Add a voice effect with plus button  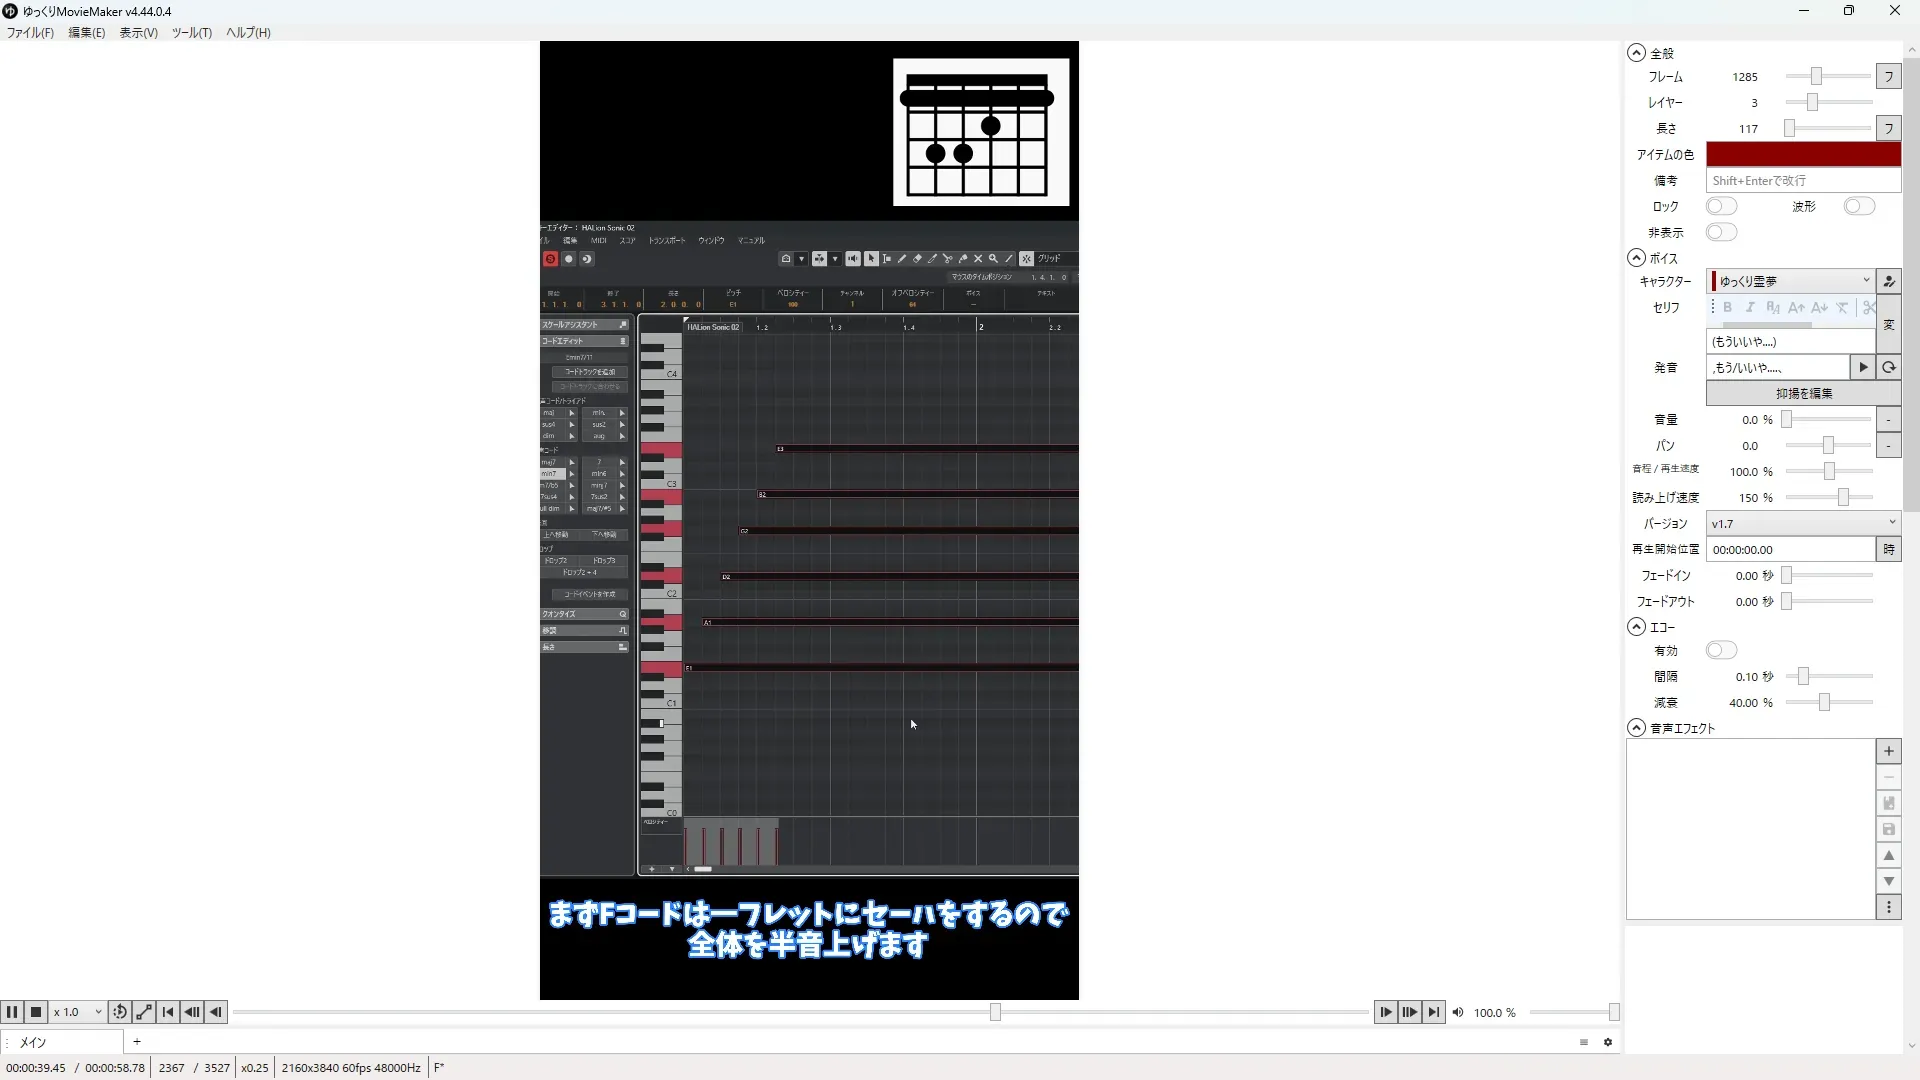(x=1888, y=751)
